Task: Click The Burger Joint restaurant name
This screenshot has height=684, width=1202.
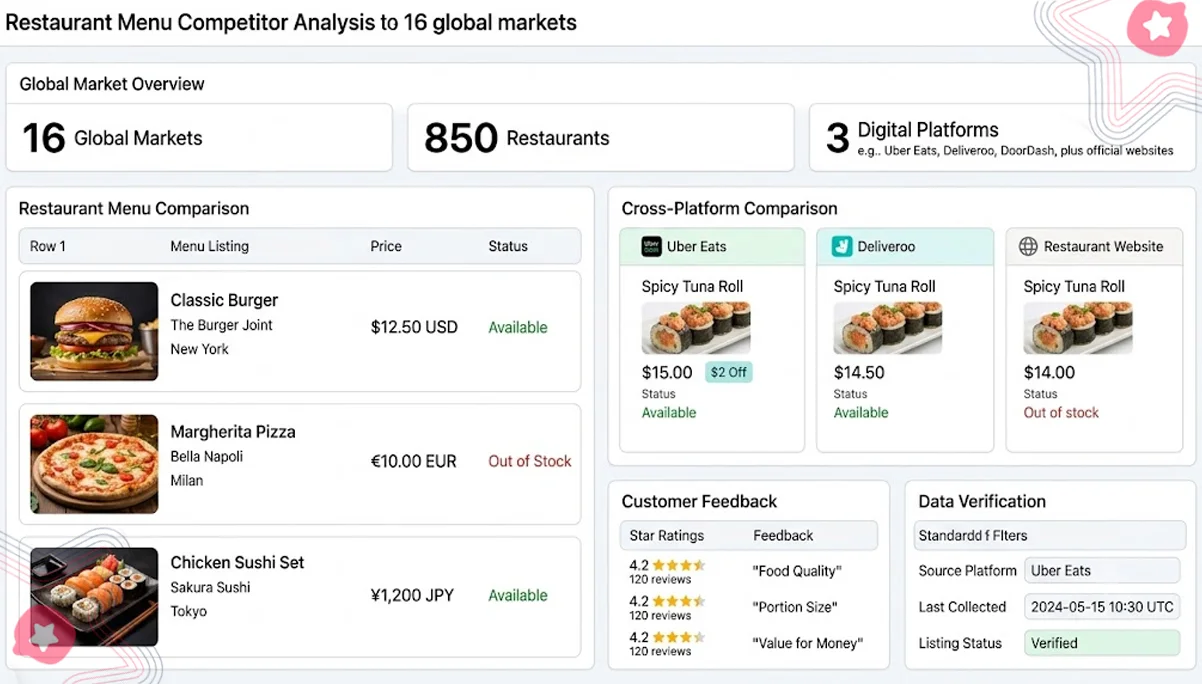Action: click(221, 325)
